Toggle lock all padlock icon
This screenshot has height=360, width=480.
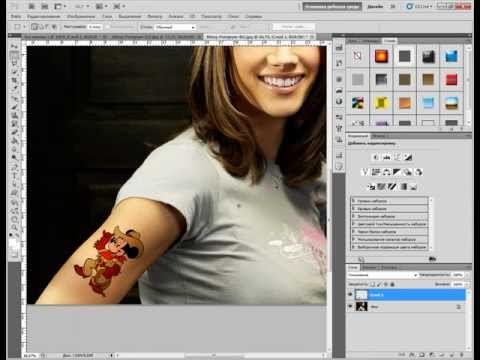[x=392, y=284]
